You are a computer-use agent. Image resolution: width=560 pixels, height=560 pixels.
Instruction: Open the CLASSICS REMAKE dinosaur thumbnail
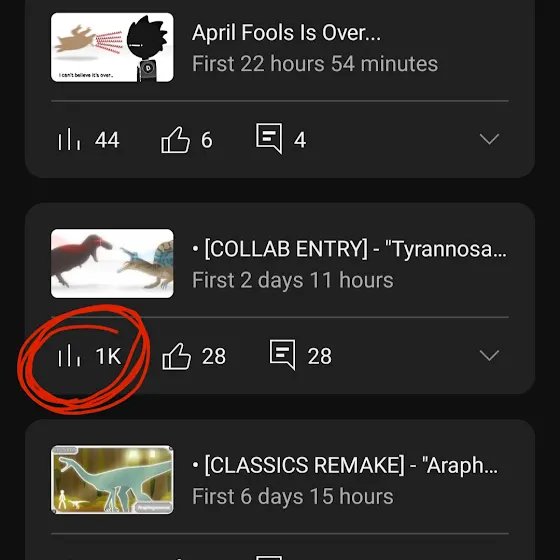(112, 480)
